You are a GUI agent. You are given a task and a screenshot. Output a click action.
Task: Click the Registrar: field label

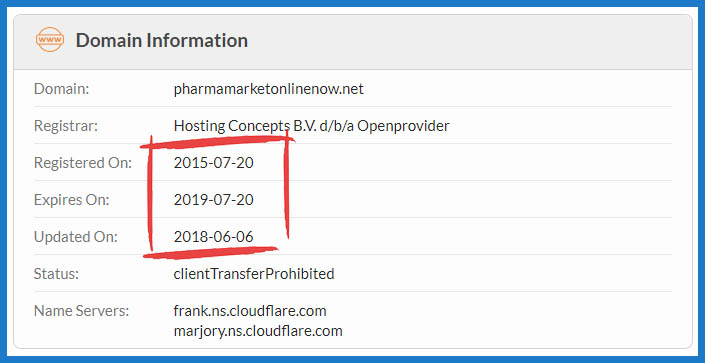pos(66,126)
